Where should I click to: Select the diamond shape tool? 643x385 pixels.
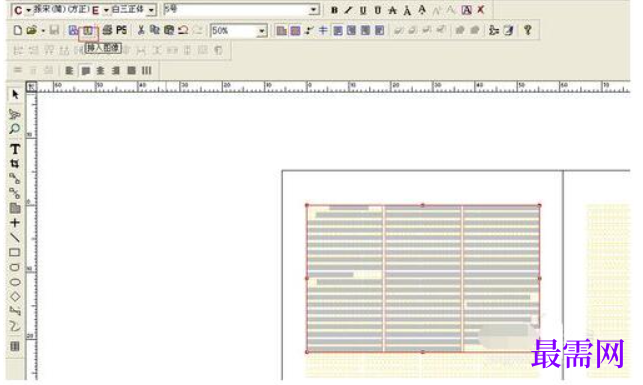tap(15, 296)
